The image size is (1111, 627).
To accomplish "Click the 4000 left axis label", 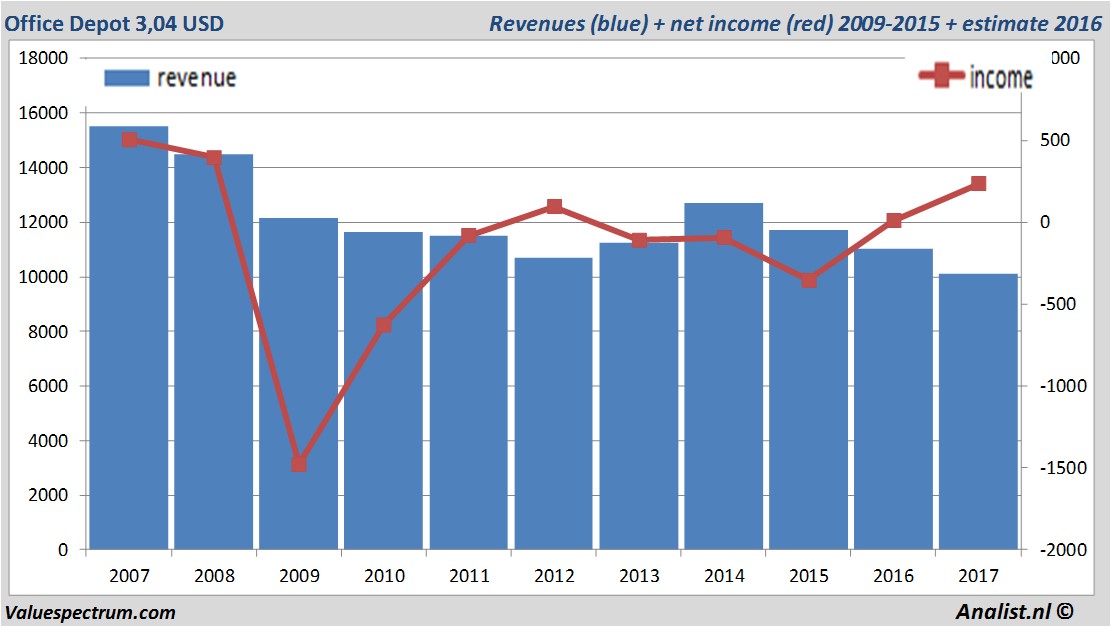I will [48, 441].
